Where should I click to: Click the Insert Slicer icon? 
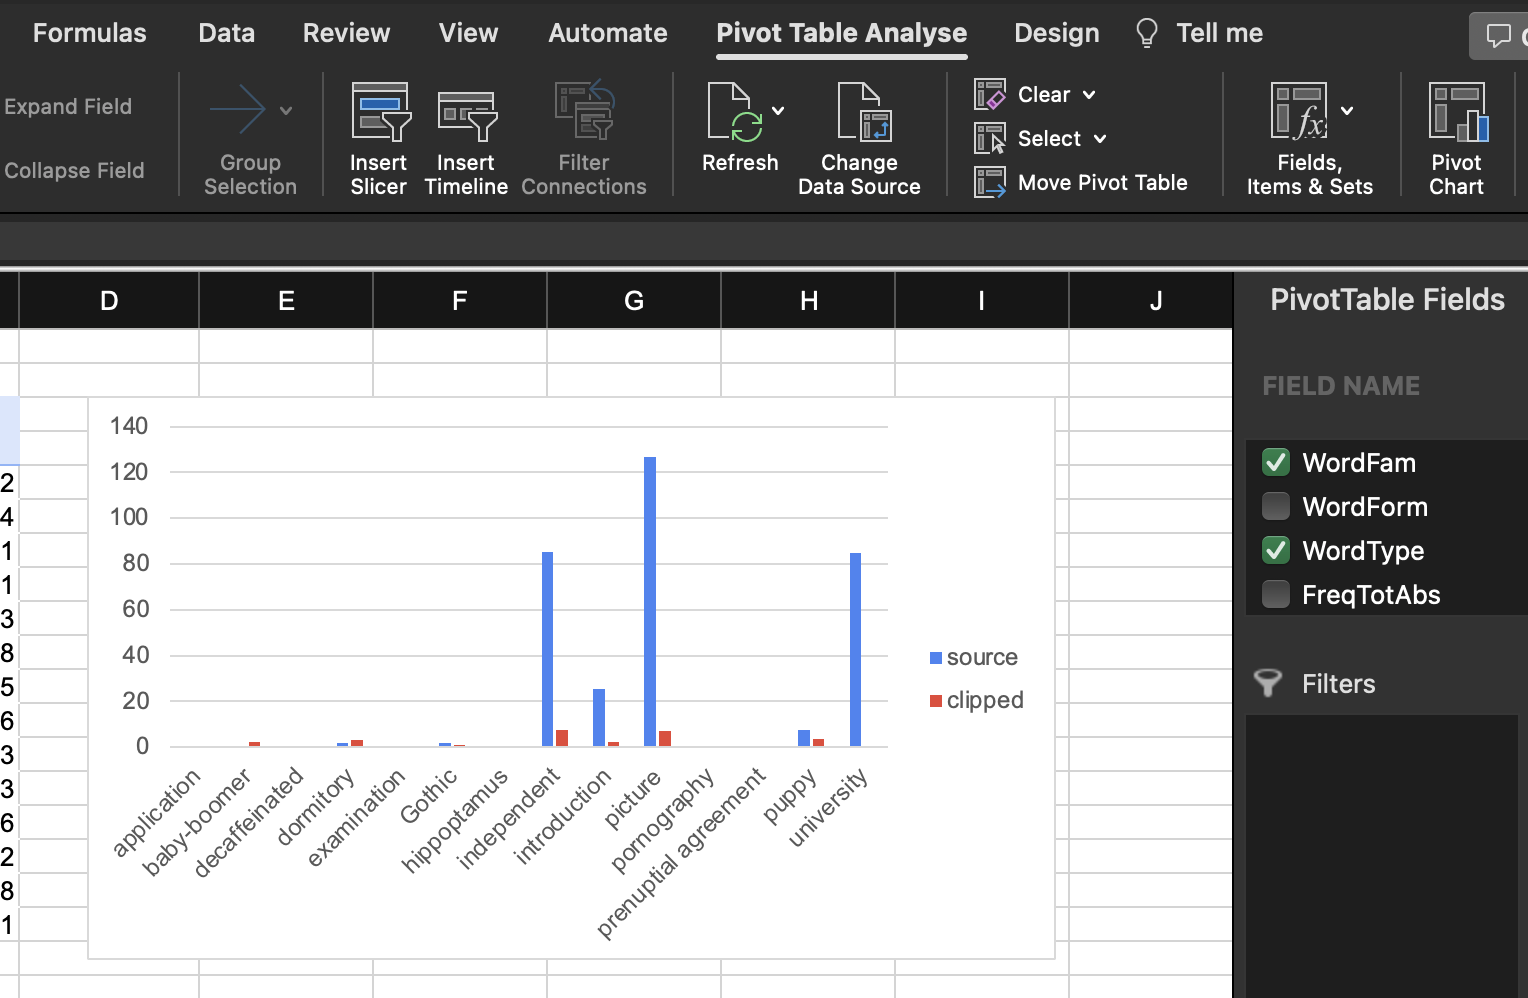[x=379, y=112]
